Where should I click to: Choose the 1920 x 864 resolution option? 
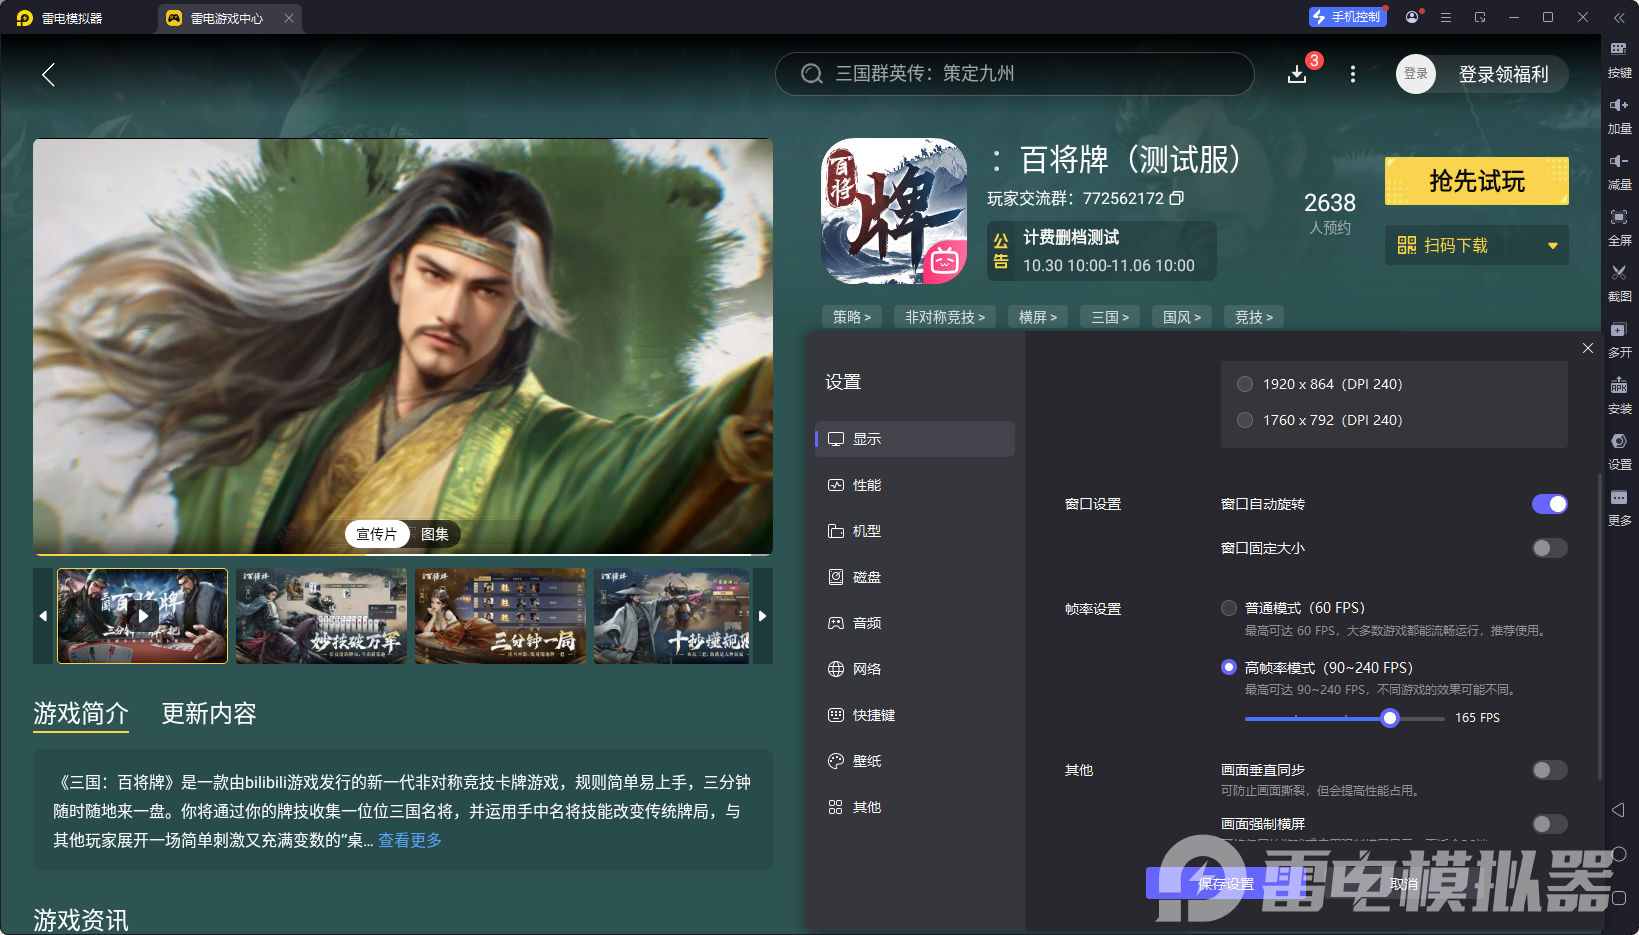(x=1244, y=383)
